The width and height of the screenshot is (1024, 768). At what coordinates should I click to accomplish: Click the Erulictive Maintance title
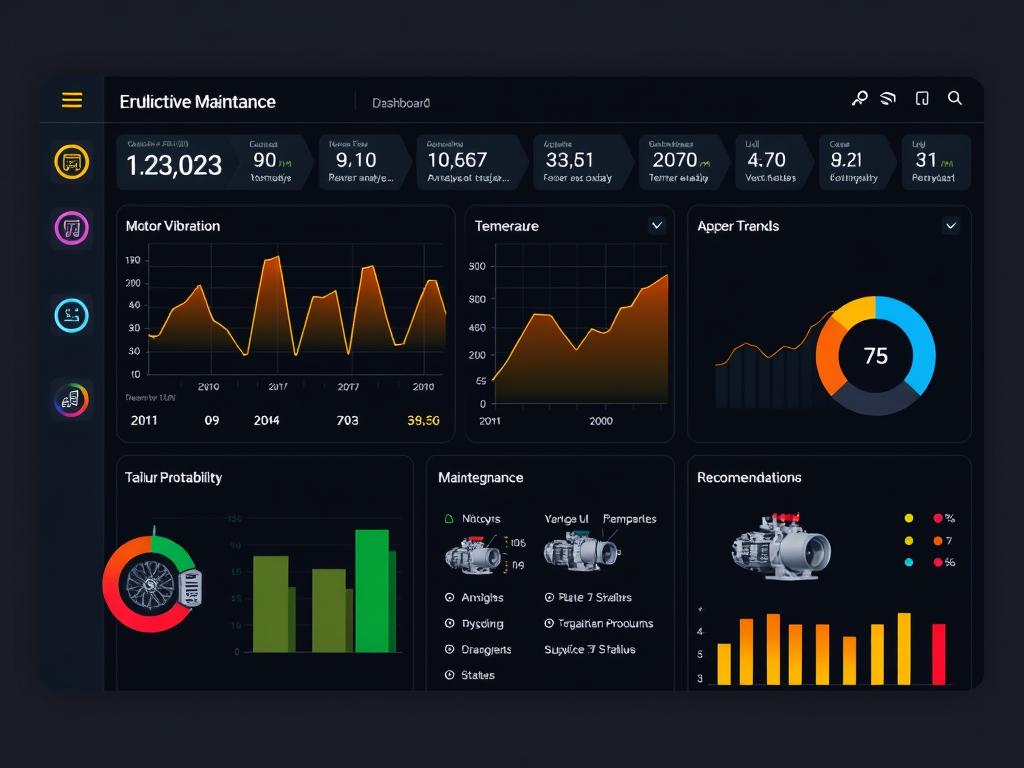pyautogui.click(x=197, y=102)
